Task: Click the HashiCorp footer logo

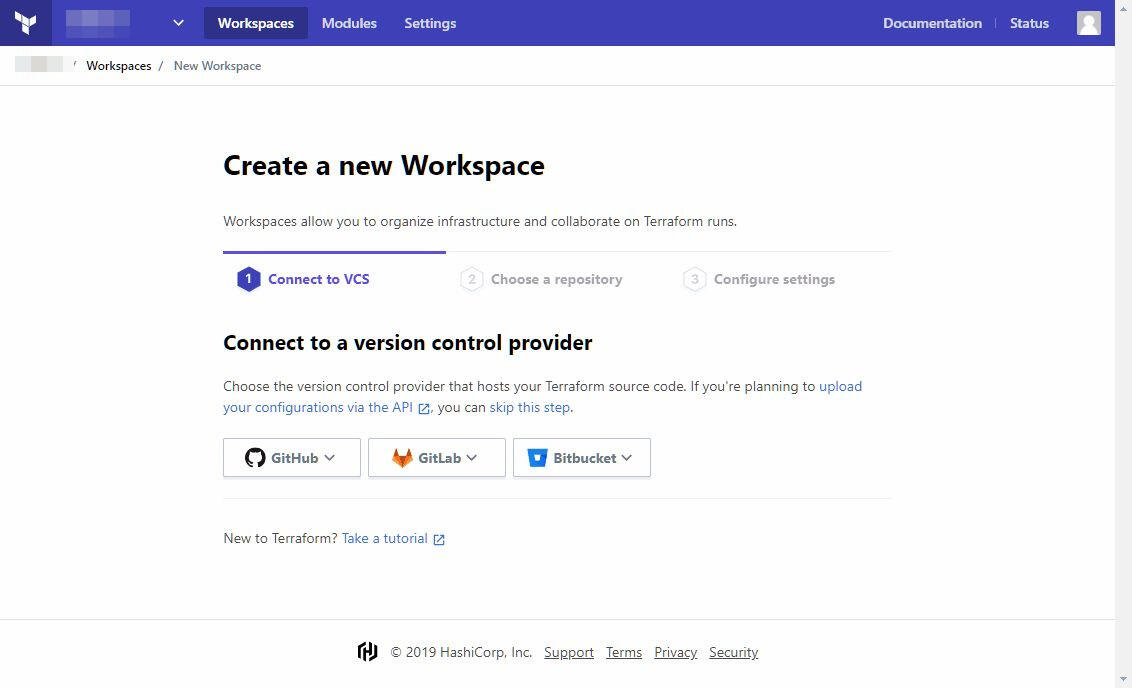Action: click(367, 652)
